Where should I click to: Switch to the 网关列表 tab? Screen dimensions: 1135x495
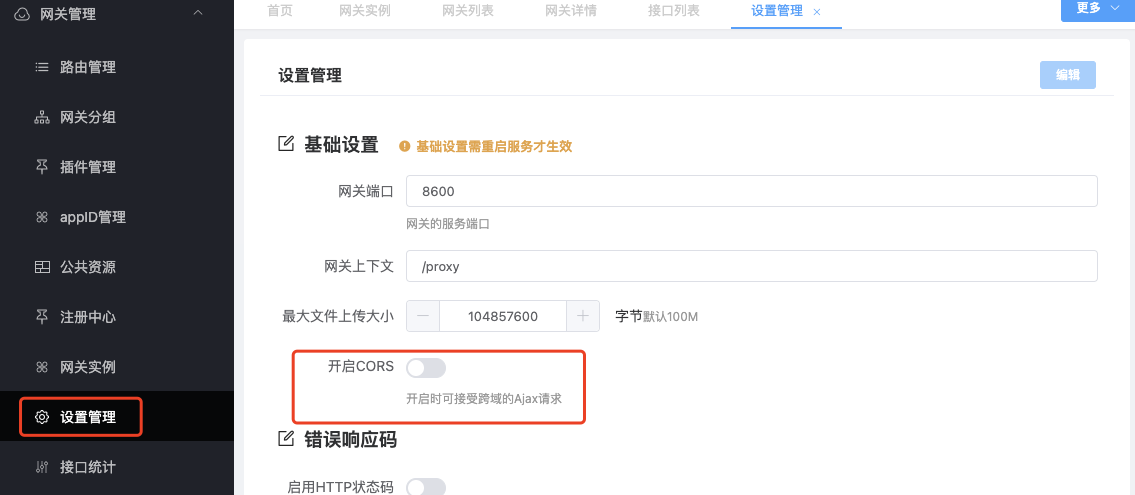[x=468, y=11]
